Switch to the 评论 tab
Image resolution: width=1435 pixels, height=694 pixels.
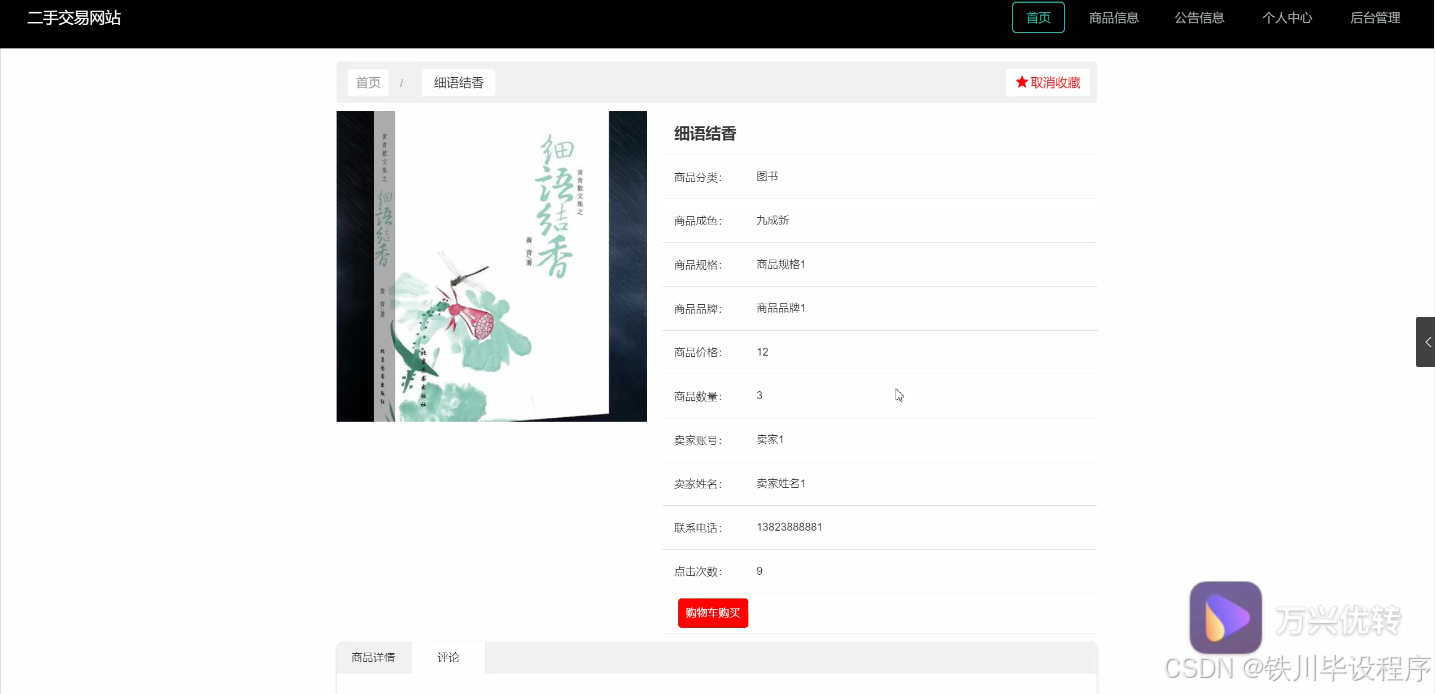tap(448, 658)
